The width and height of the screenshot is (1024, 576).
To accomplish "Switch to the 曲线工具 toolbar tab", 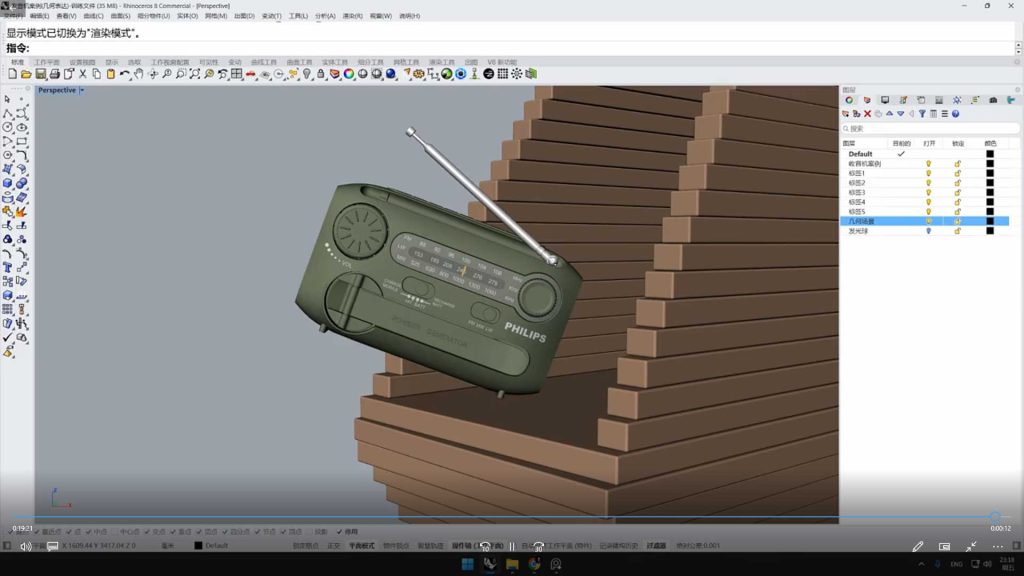I will coord(264,62).
